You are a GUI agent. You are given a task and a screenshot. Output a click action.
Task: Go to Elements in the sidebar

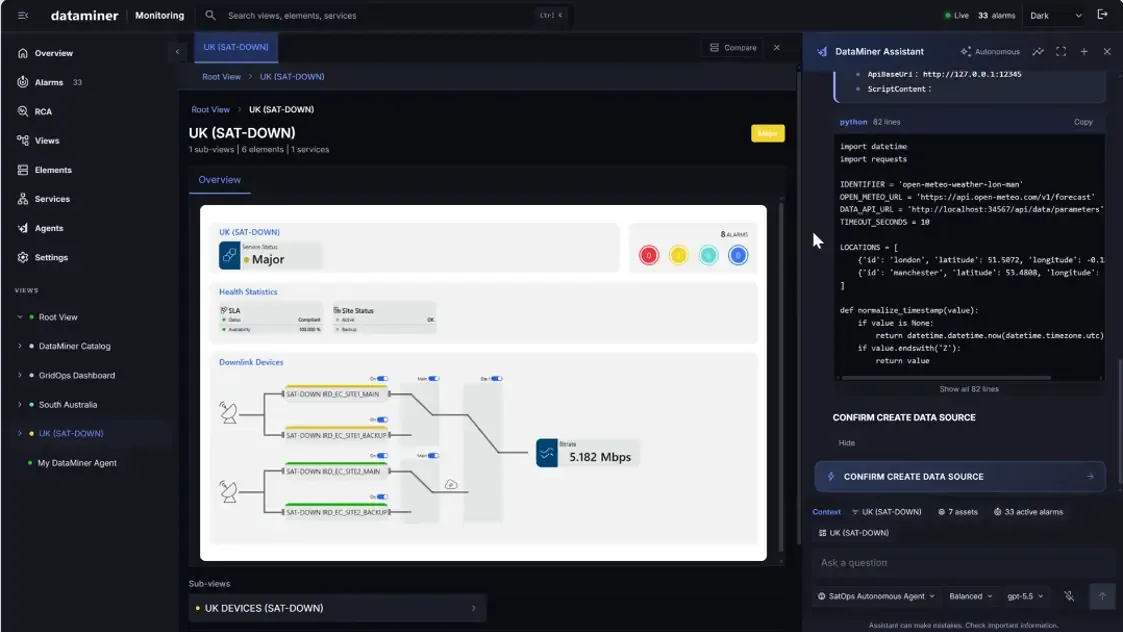point(53,170)
